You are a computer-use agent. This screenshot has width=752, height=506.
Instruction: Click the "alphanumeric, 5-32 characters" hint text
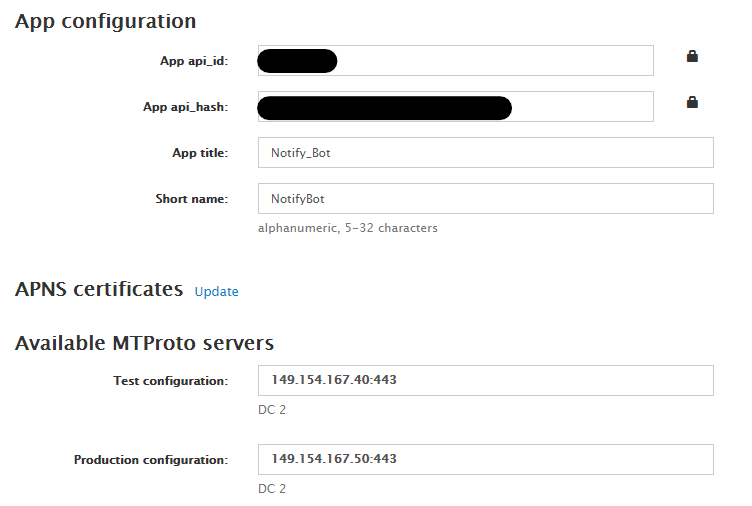347,228
